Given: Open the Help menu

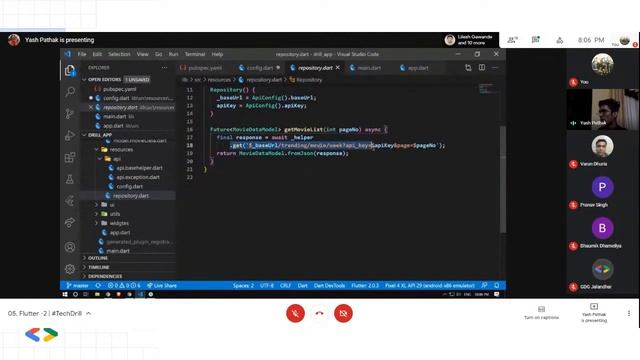Looking at the screenshot, I should (x=217, y=54).
